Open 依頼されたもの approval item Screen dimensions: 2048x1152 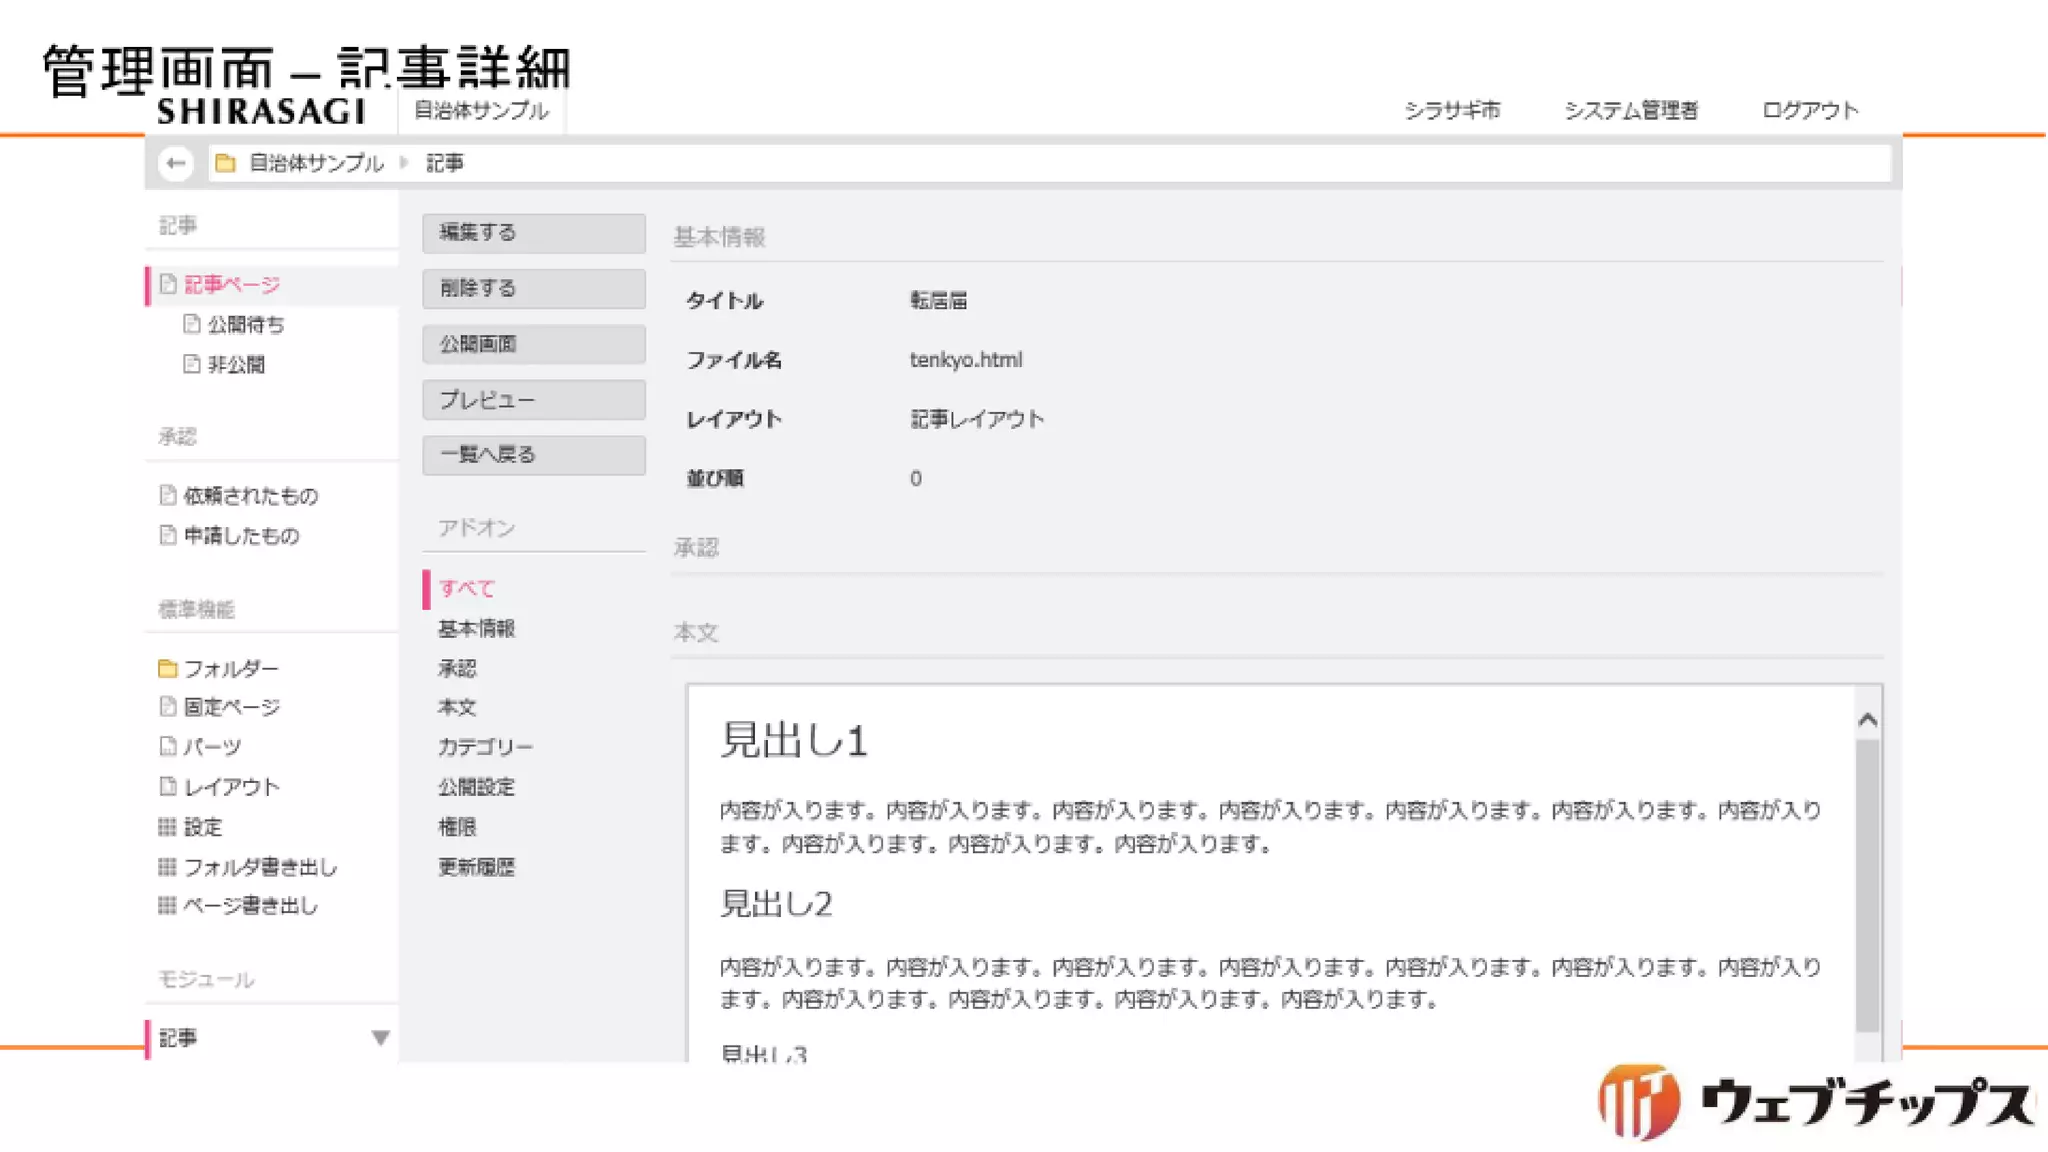[250, 496]
